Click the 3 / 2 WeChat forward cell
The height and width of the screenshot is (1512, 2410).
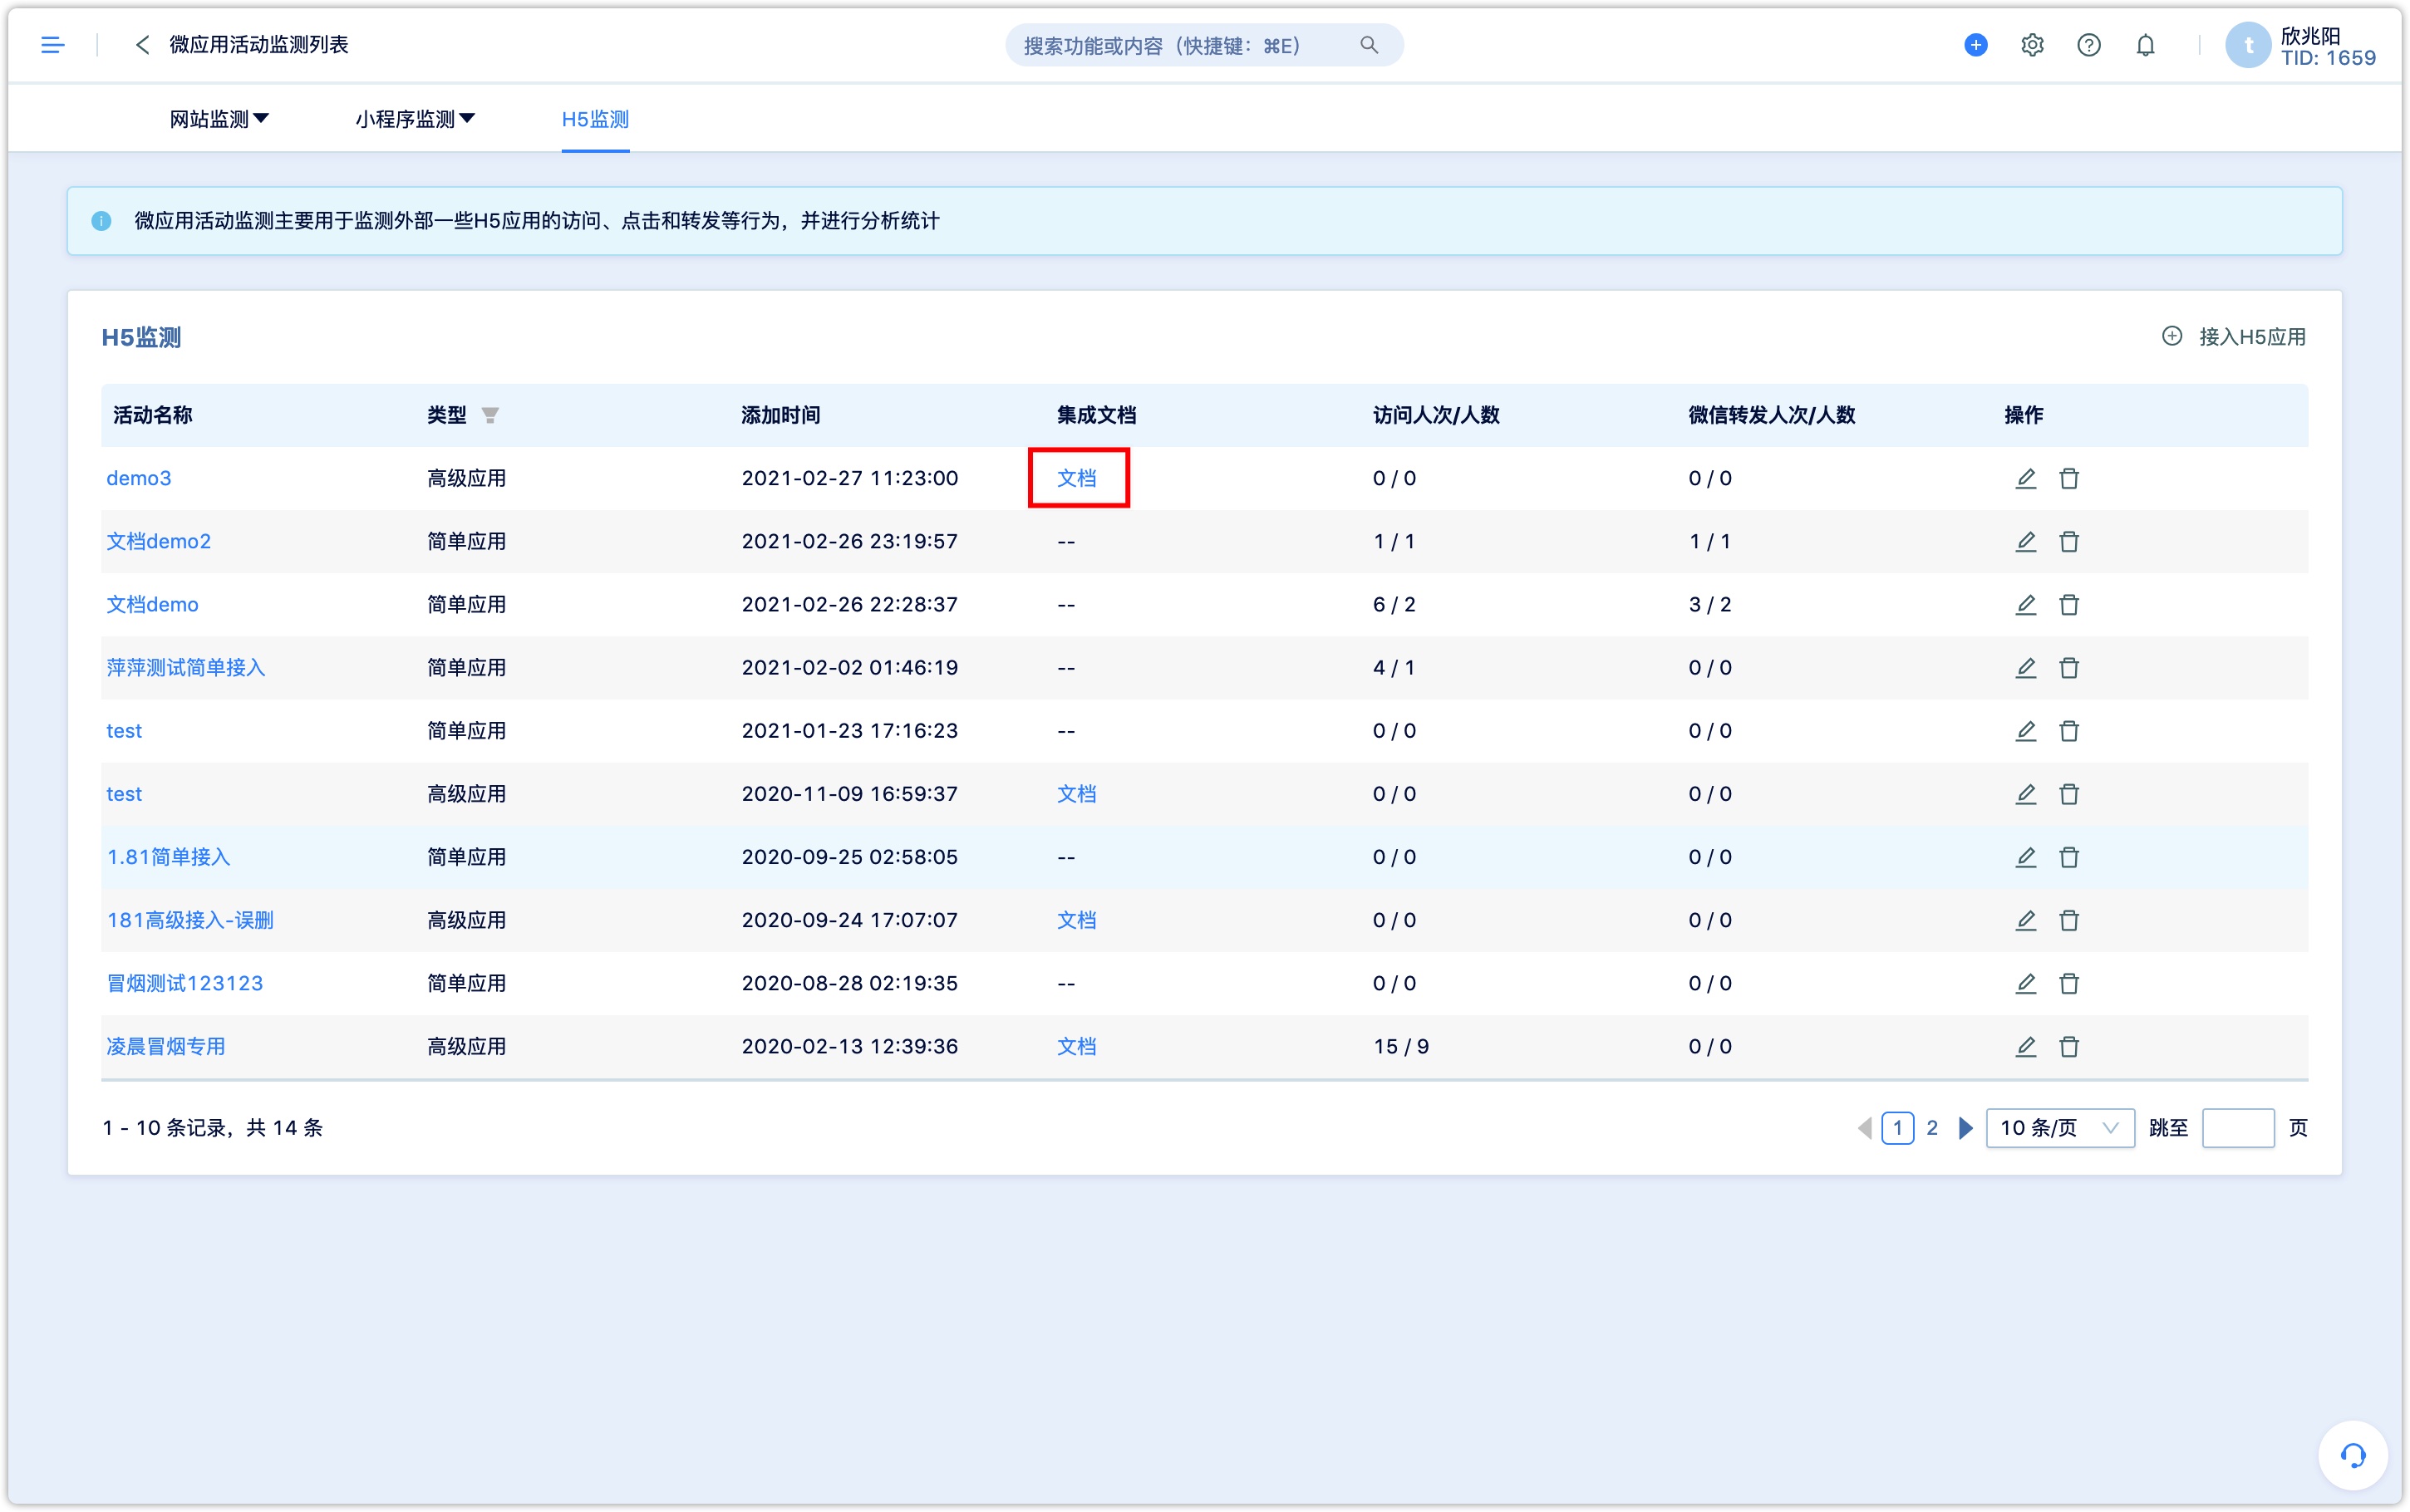(x=1710, y=604)
